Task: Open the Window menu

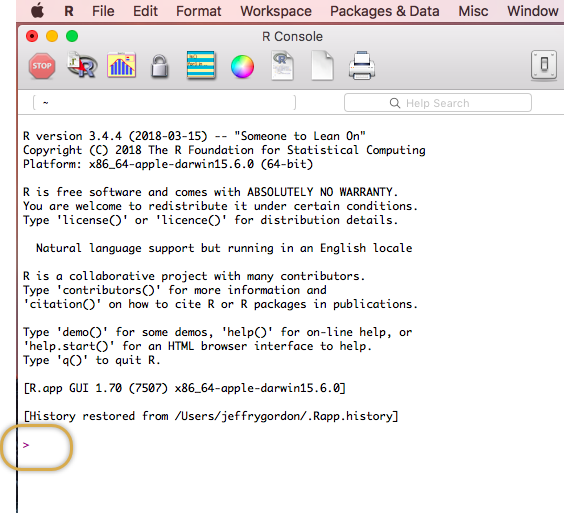Action: click(x=533, y=11)
